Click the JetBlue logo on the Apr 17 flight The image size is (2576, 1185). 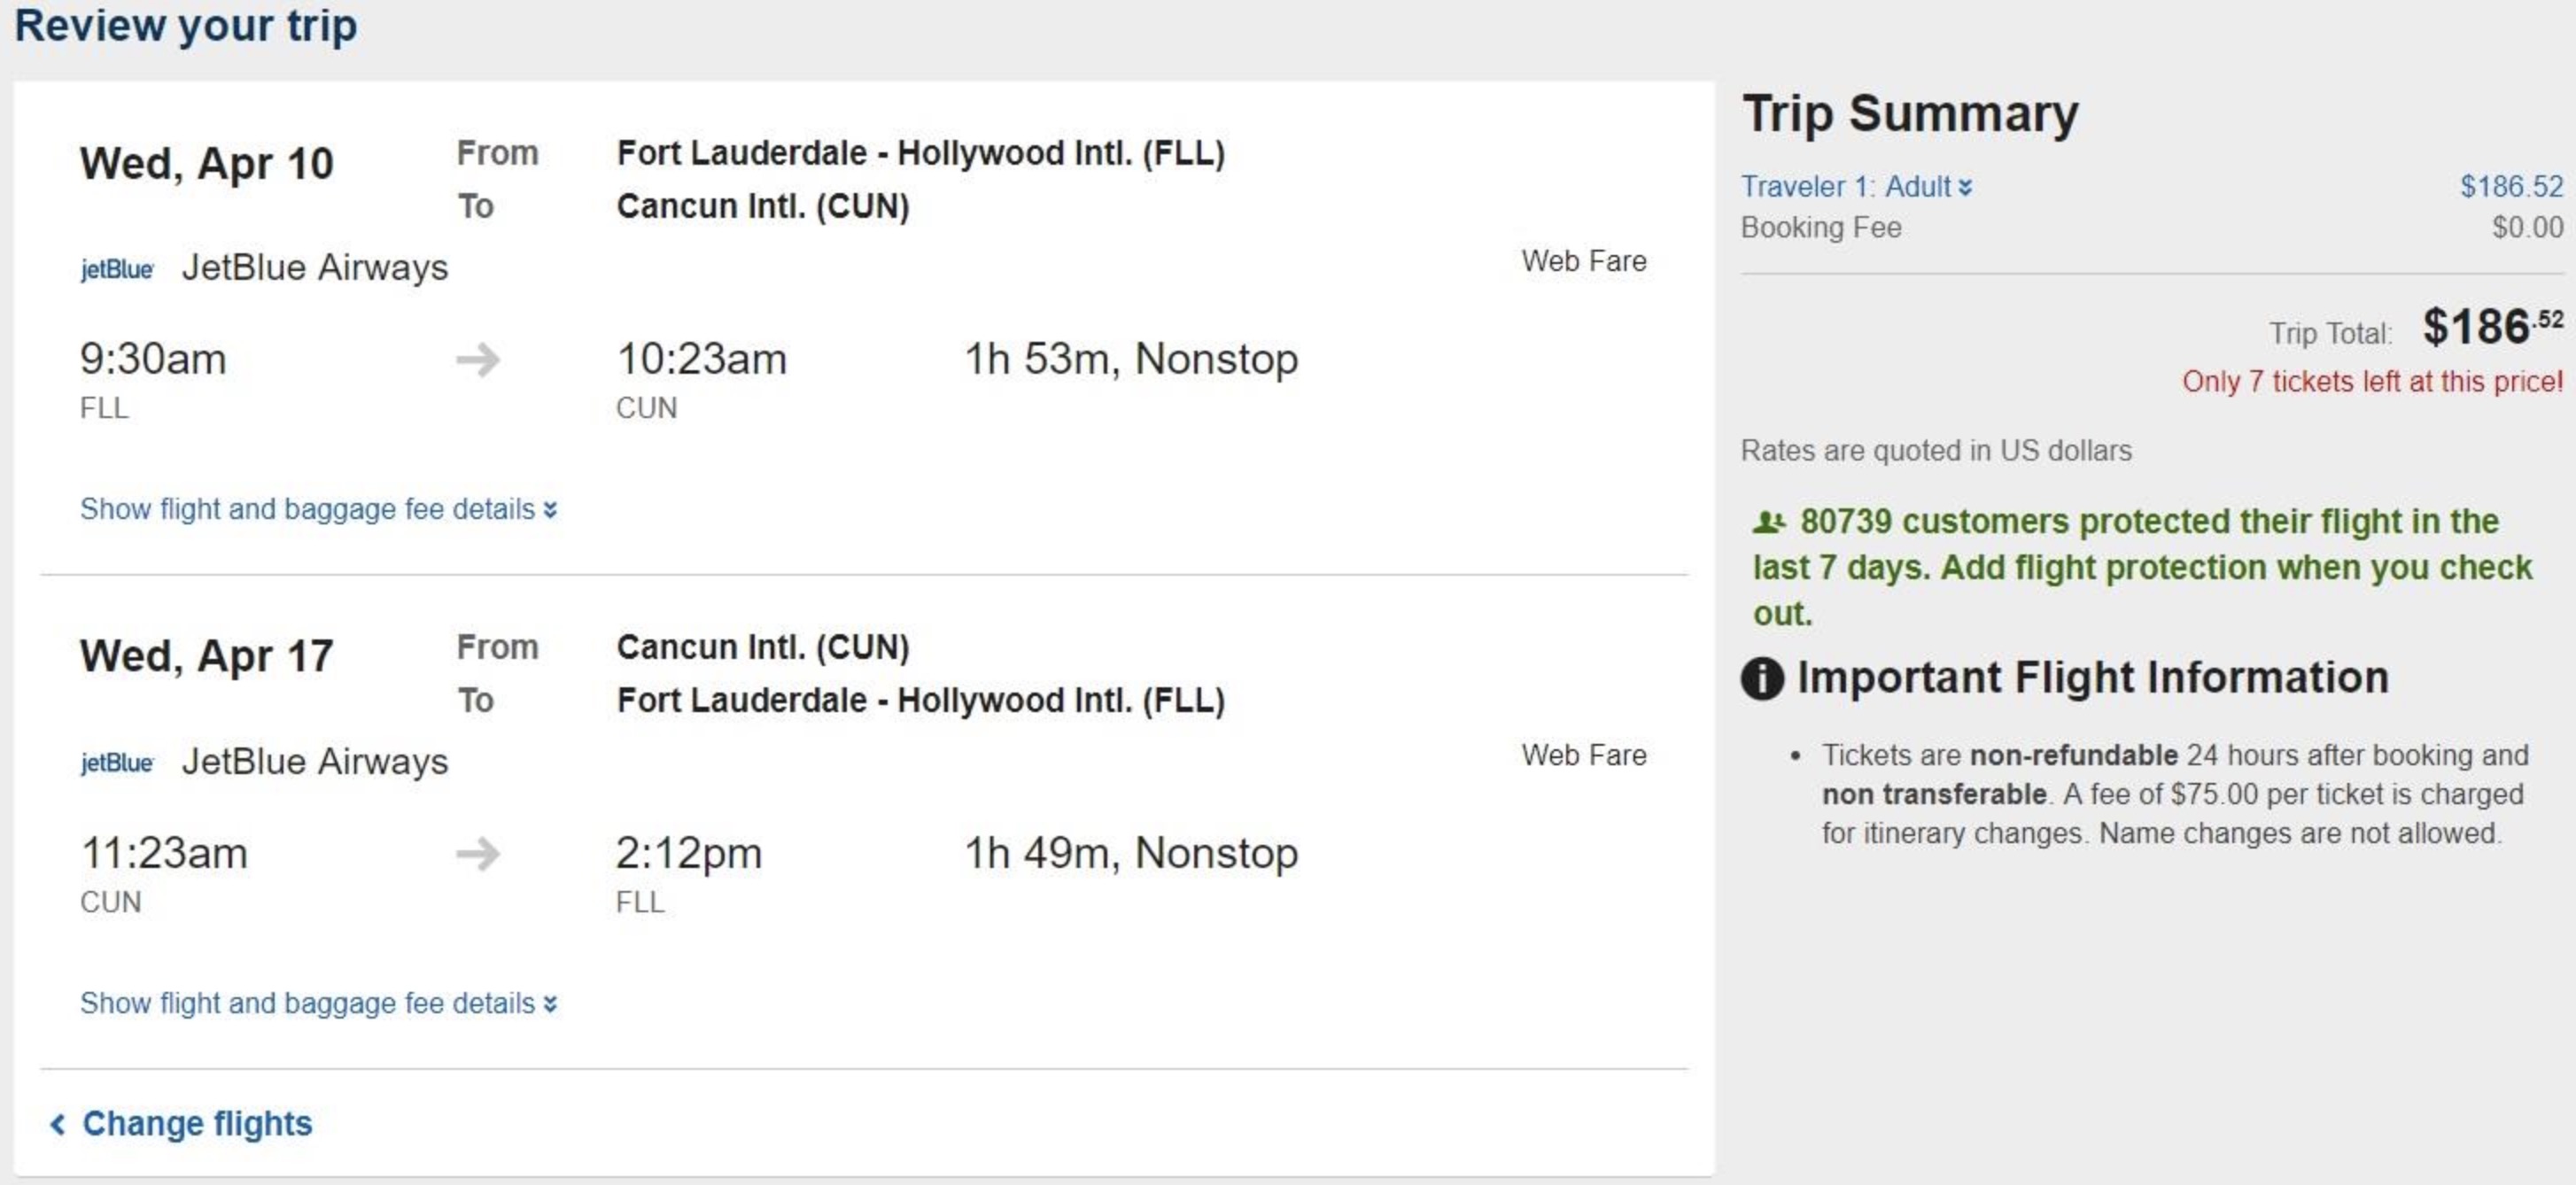[x=117, y=763]
